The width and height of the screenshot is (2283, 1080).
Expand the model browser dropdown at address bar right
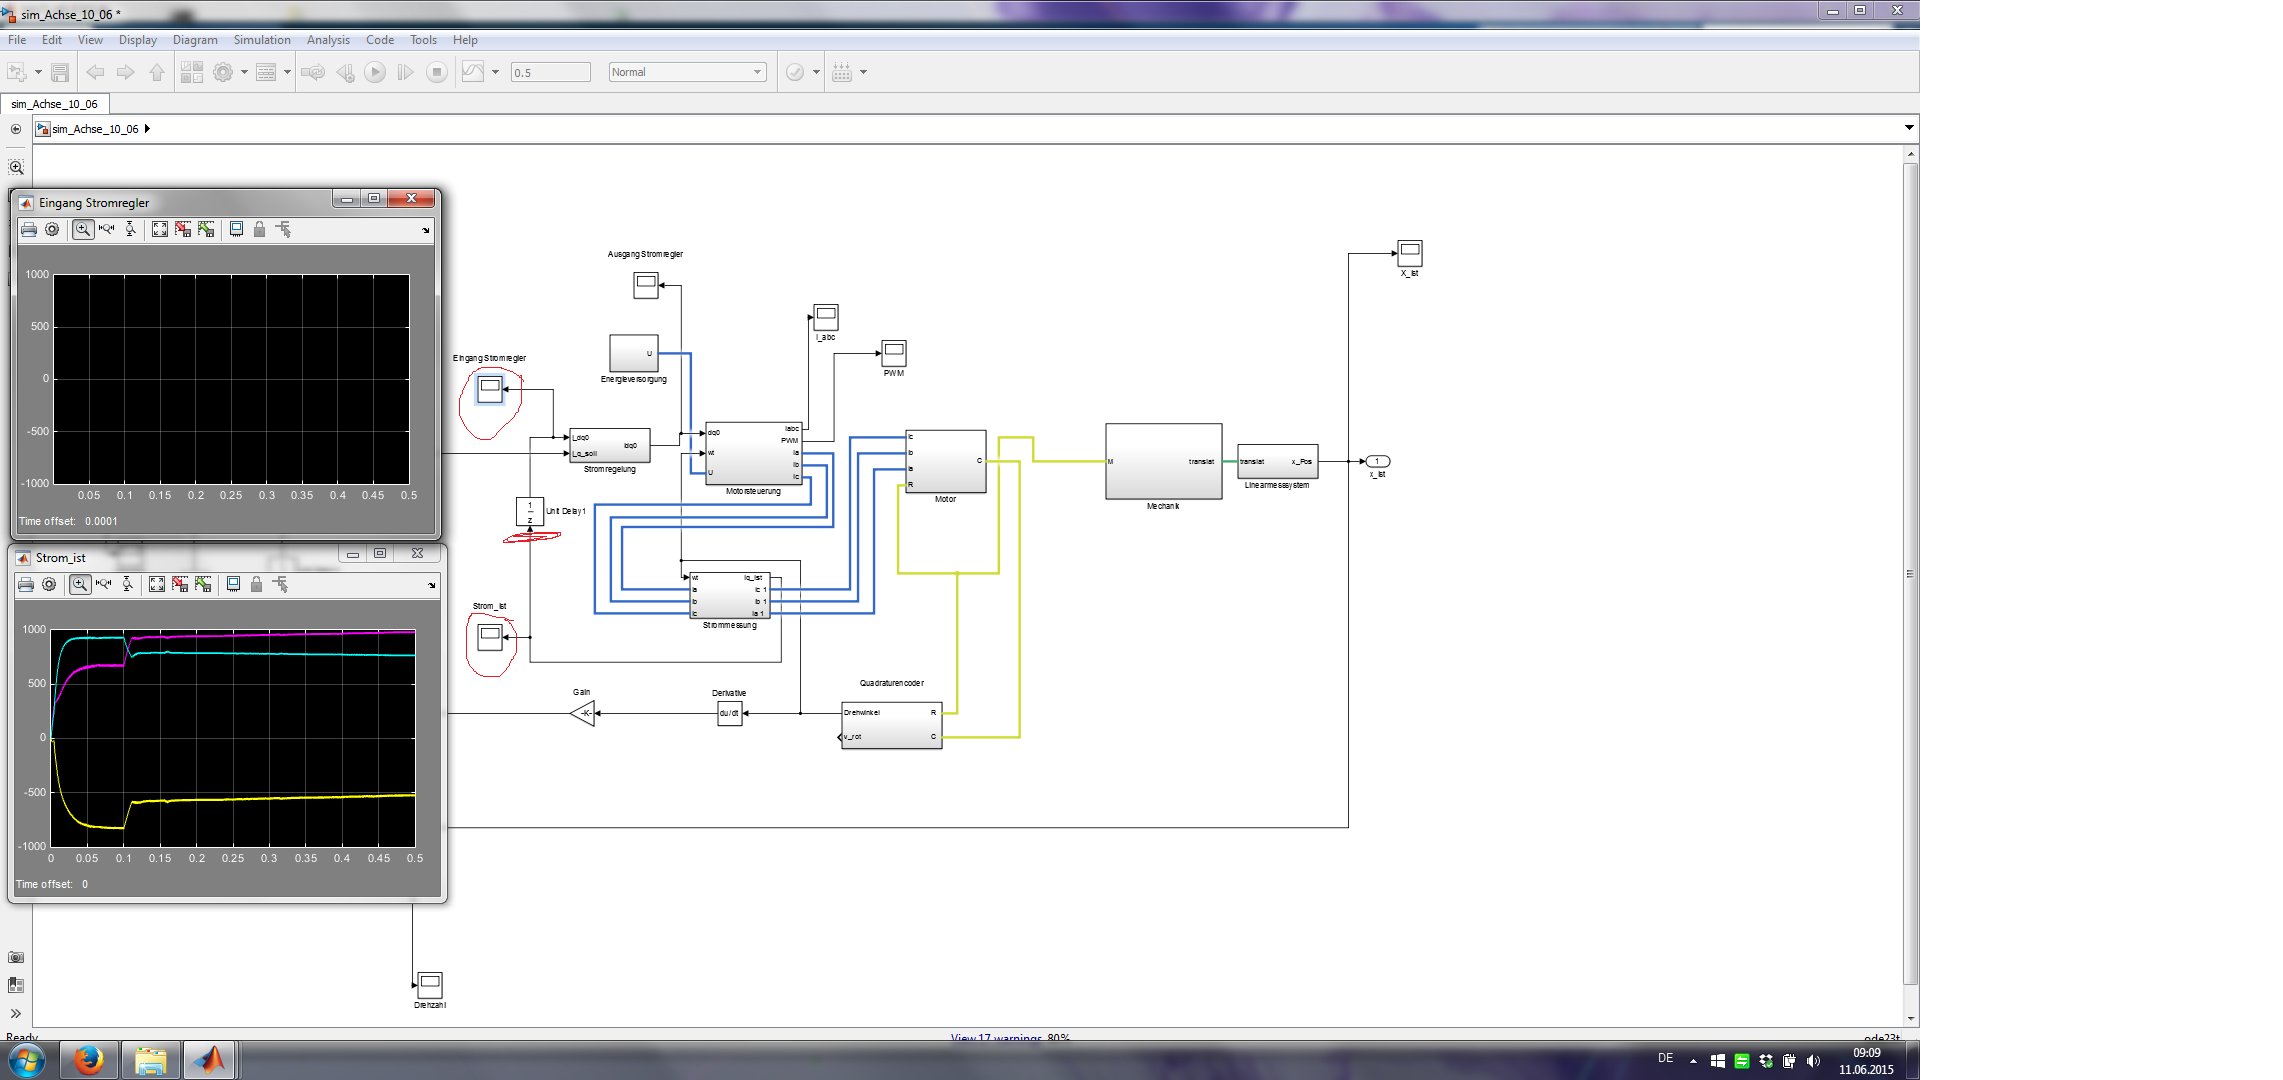click(x=1908, y=128)
